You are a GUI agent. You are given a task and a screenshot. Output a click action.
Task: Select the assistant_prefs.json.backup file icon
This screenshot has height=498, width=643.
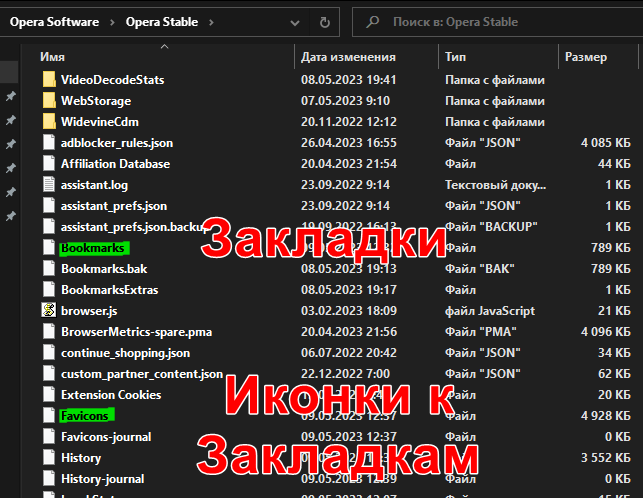[49, 226]
